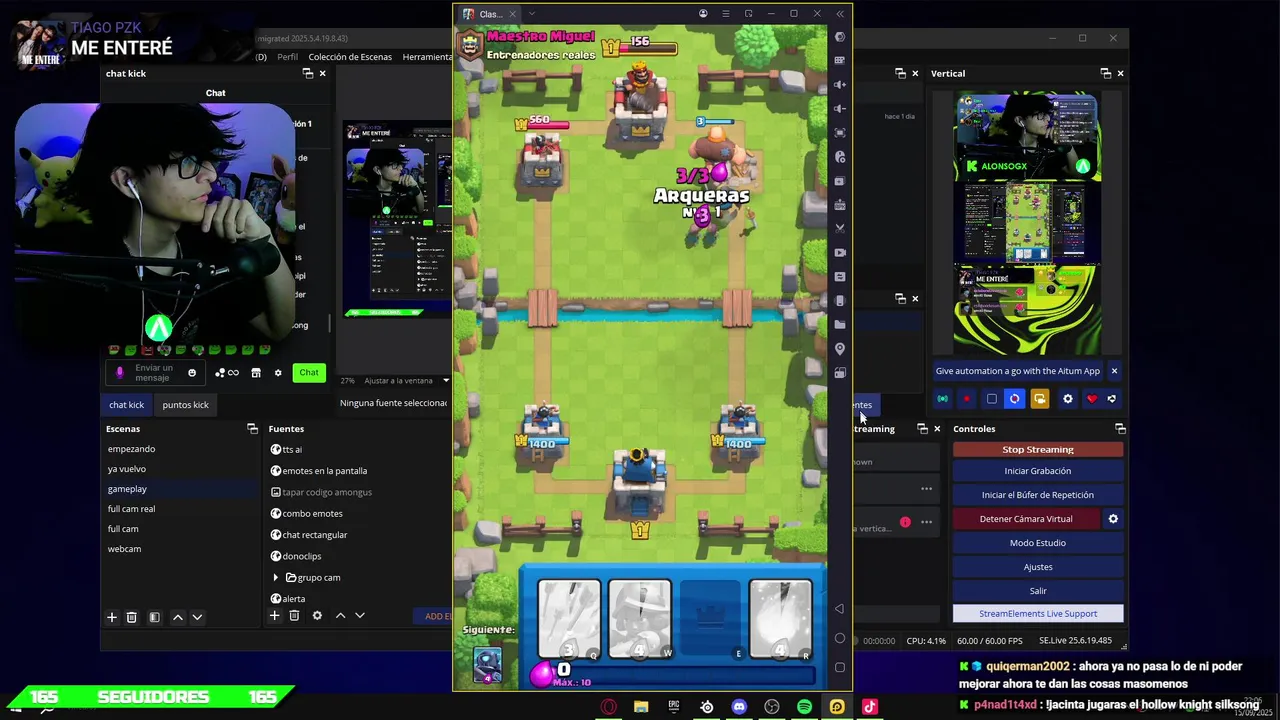Select the first arrows card in game hand
The height and width of the screenshot is (720, 1280).
[x=570, y=620]
